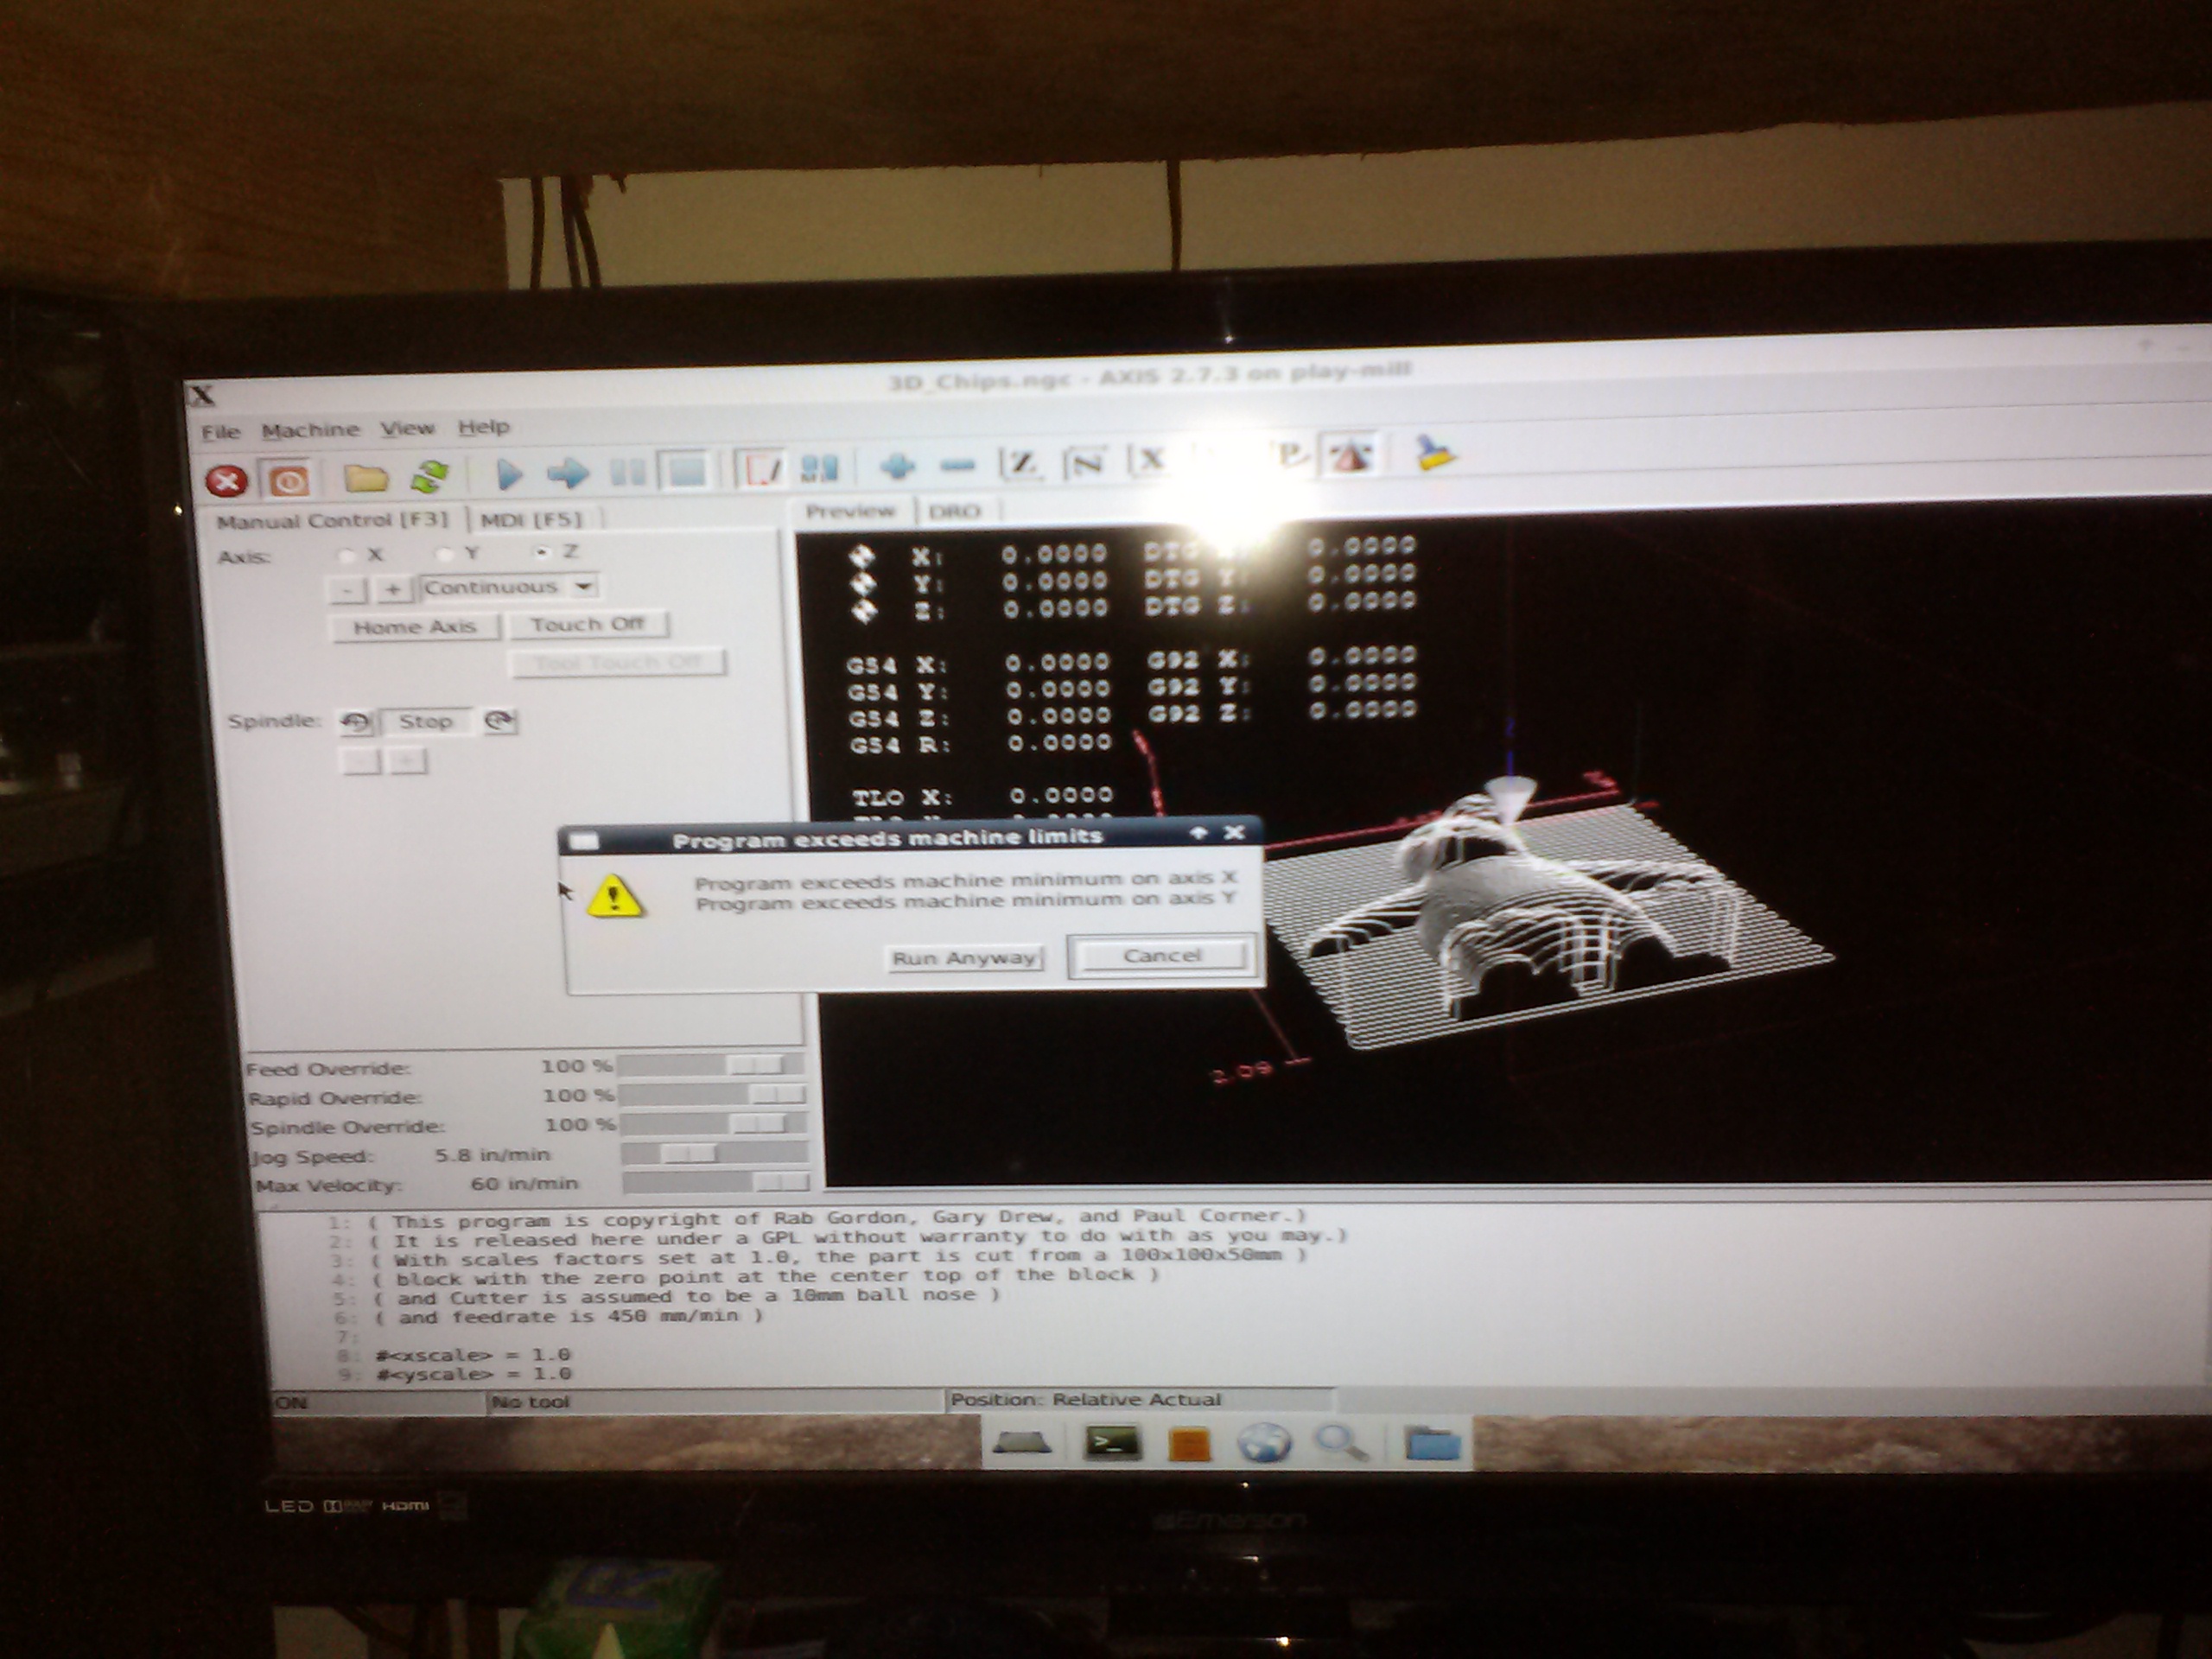2212x1659 pixels.
Task: Jog the axis in the positive direction
Action: tap(393, 589)
